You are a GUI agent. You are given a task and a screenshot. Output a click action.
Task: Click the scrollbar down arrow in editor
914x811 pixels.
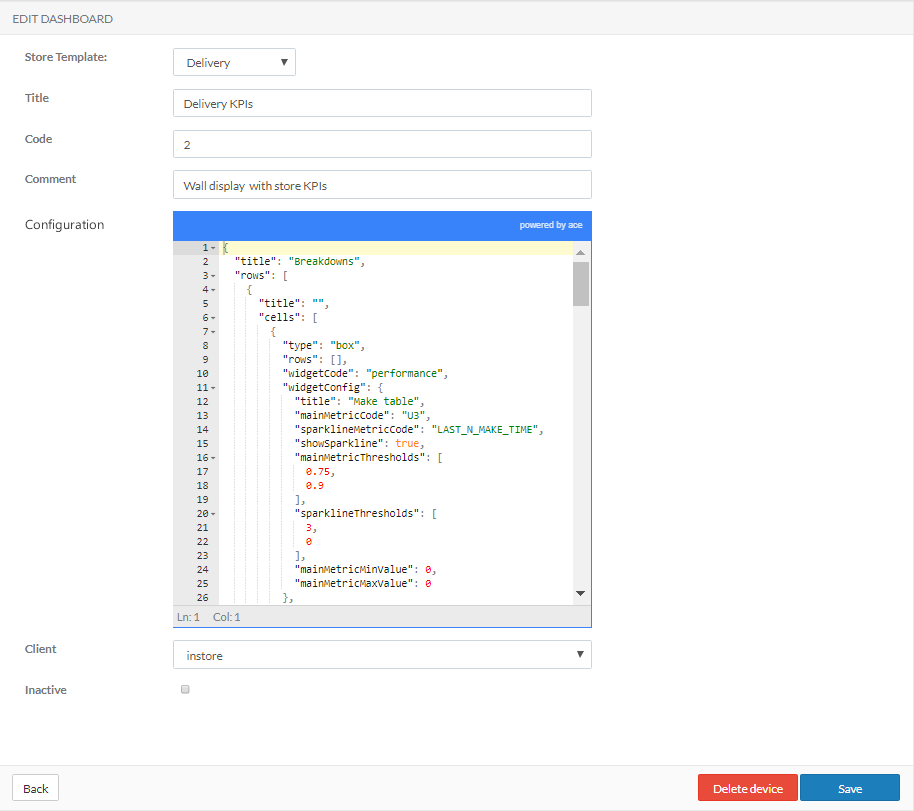coord(580,594)
